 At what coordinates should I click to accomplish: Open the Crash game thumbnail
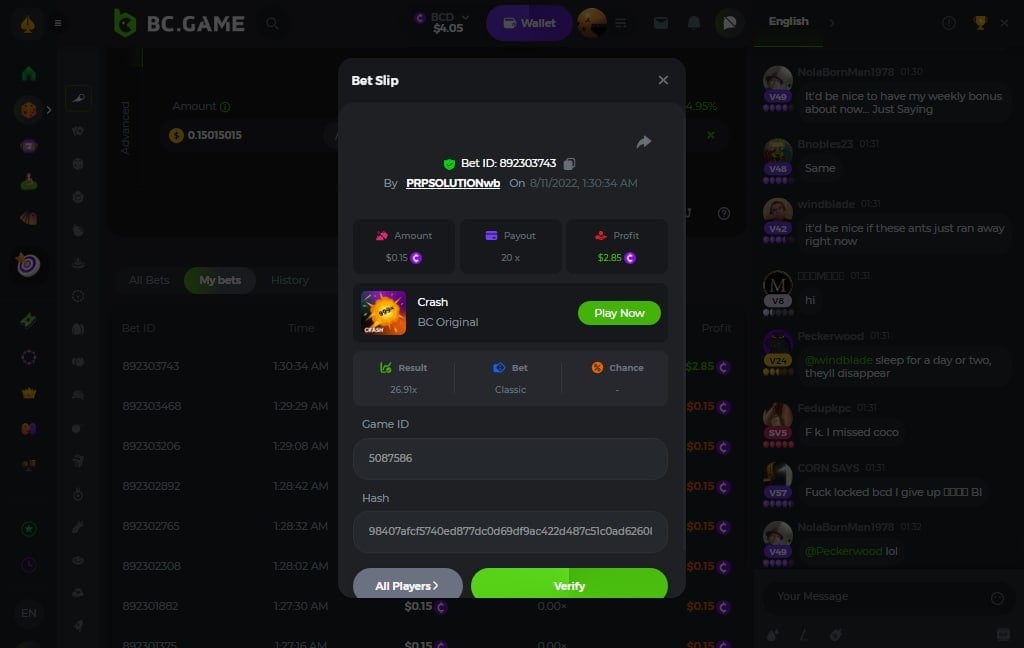click(383, 313)
